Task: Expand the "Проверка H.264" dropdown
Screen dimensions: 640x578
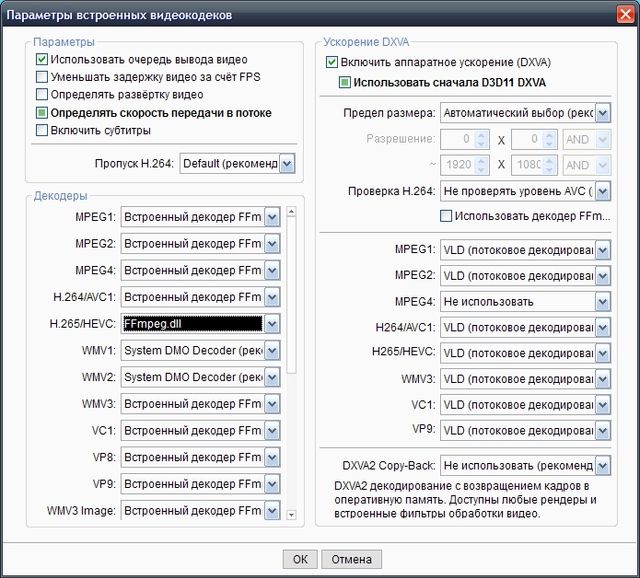Action: point(601,191)
